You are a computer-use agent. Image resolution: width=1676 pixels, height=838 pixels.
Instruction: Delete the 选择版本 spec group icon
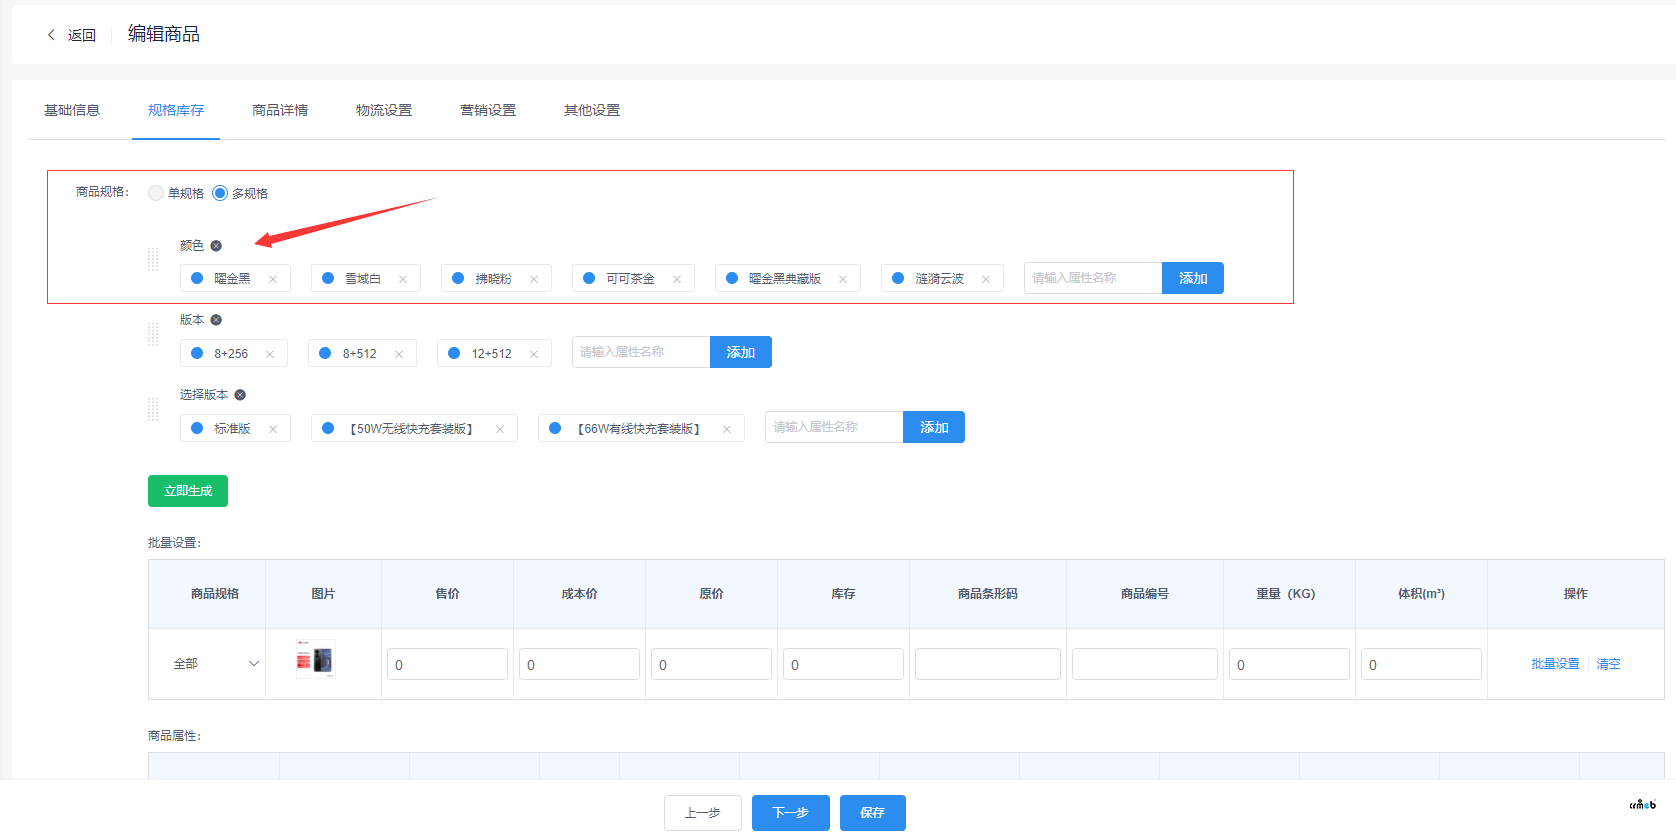click(x=240, y=395)
